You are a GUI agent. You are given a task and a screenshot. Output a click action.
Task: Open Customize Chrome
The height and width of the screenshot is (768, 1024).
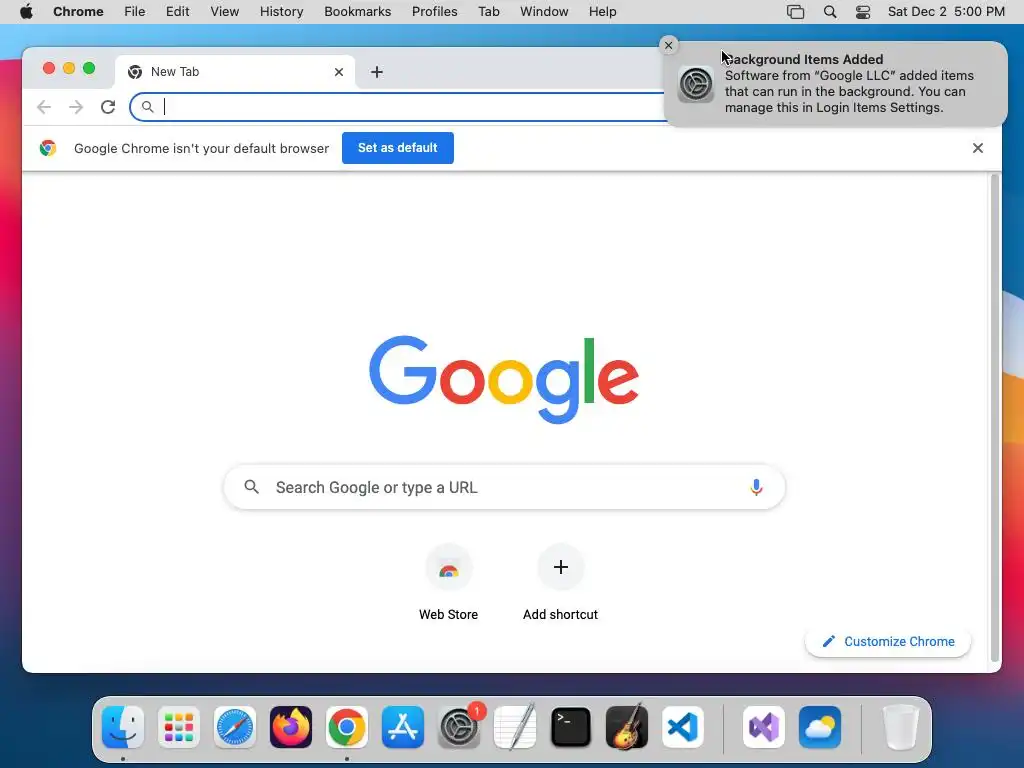(888, 641)
